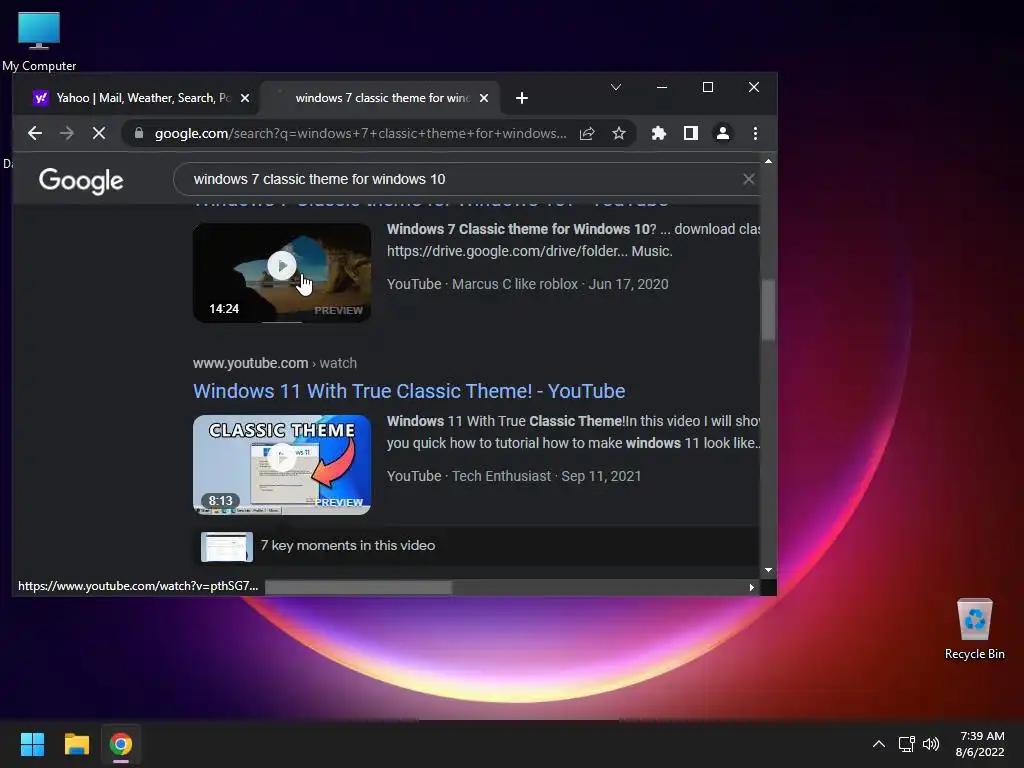Viewport: 1024px width, 768px height.
Task: Select the windows 7 classic theme tab
Action: point(380,98)
